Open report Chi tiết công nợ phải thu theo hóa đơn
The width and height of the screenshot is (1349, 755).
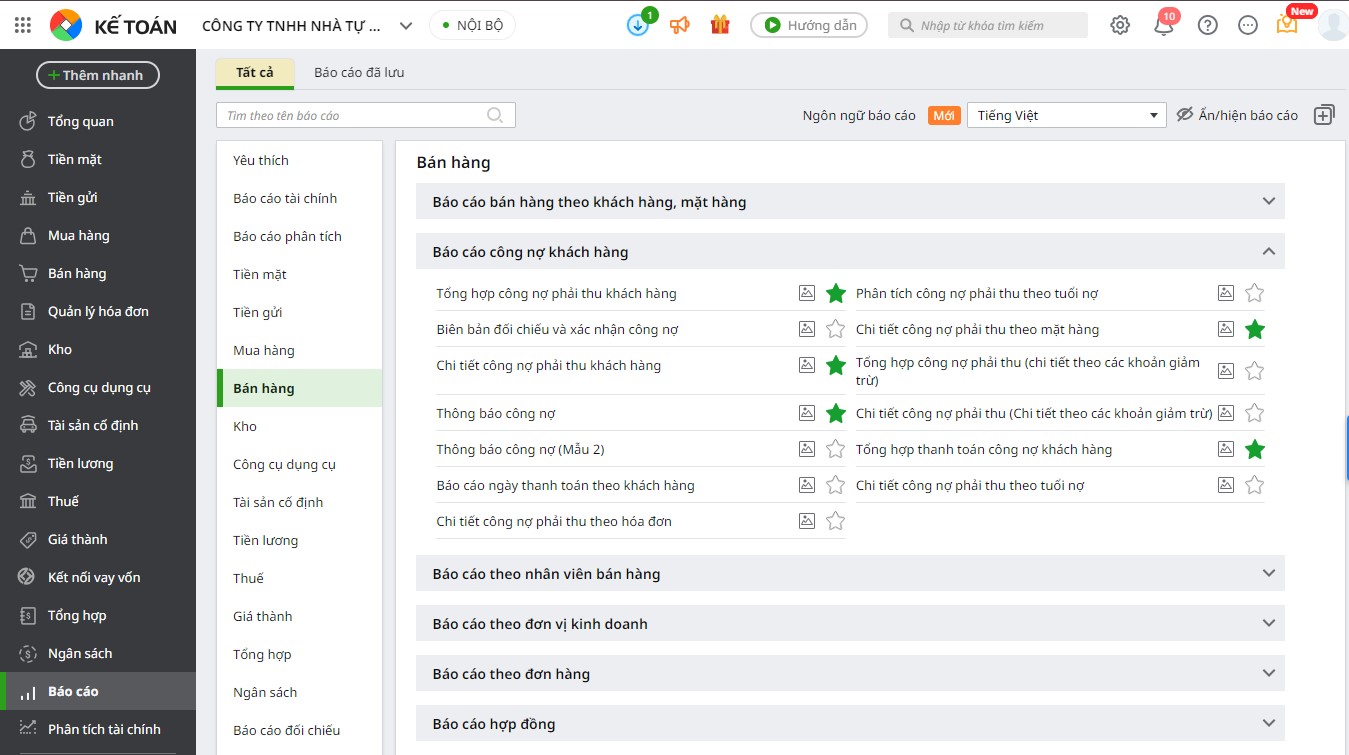click(x=554, y=521)
